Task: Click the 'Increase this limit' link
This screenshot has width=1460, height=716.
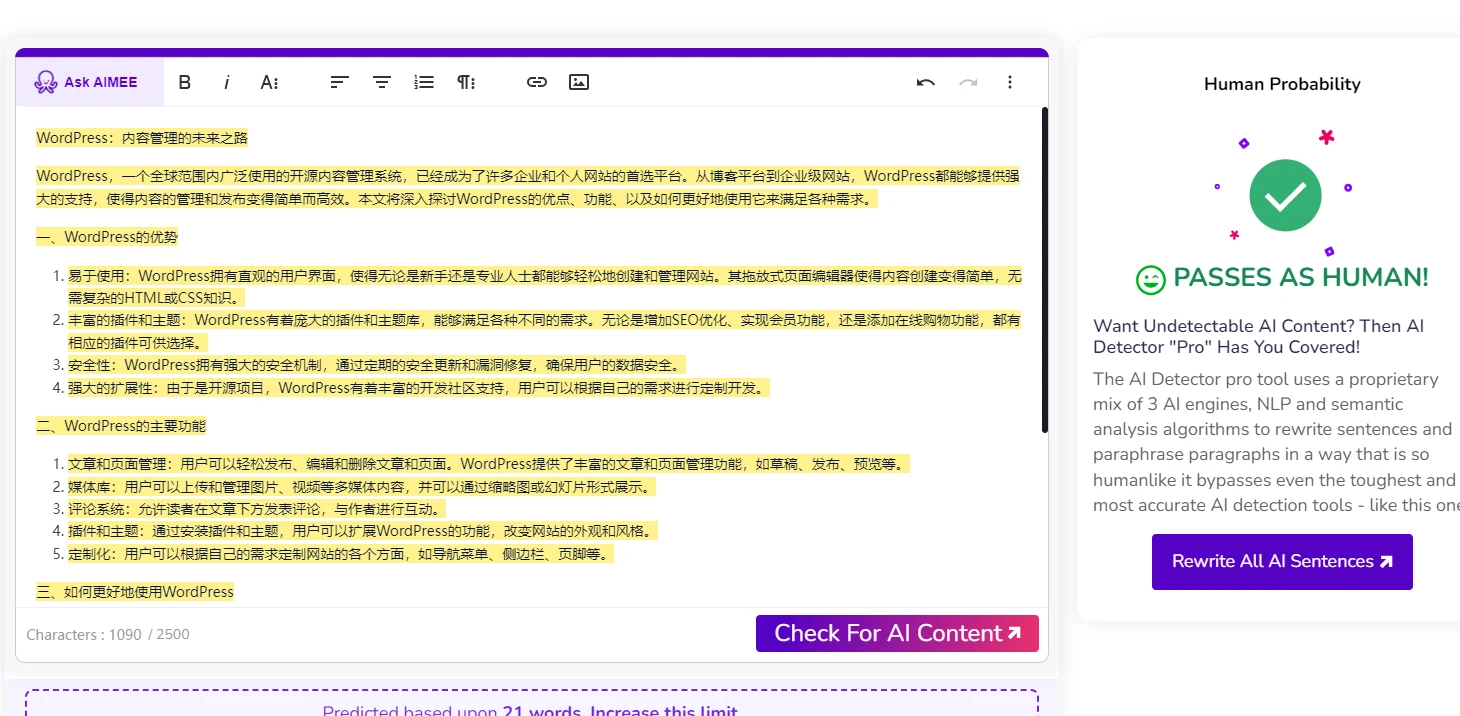Action: point(664,711)
